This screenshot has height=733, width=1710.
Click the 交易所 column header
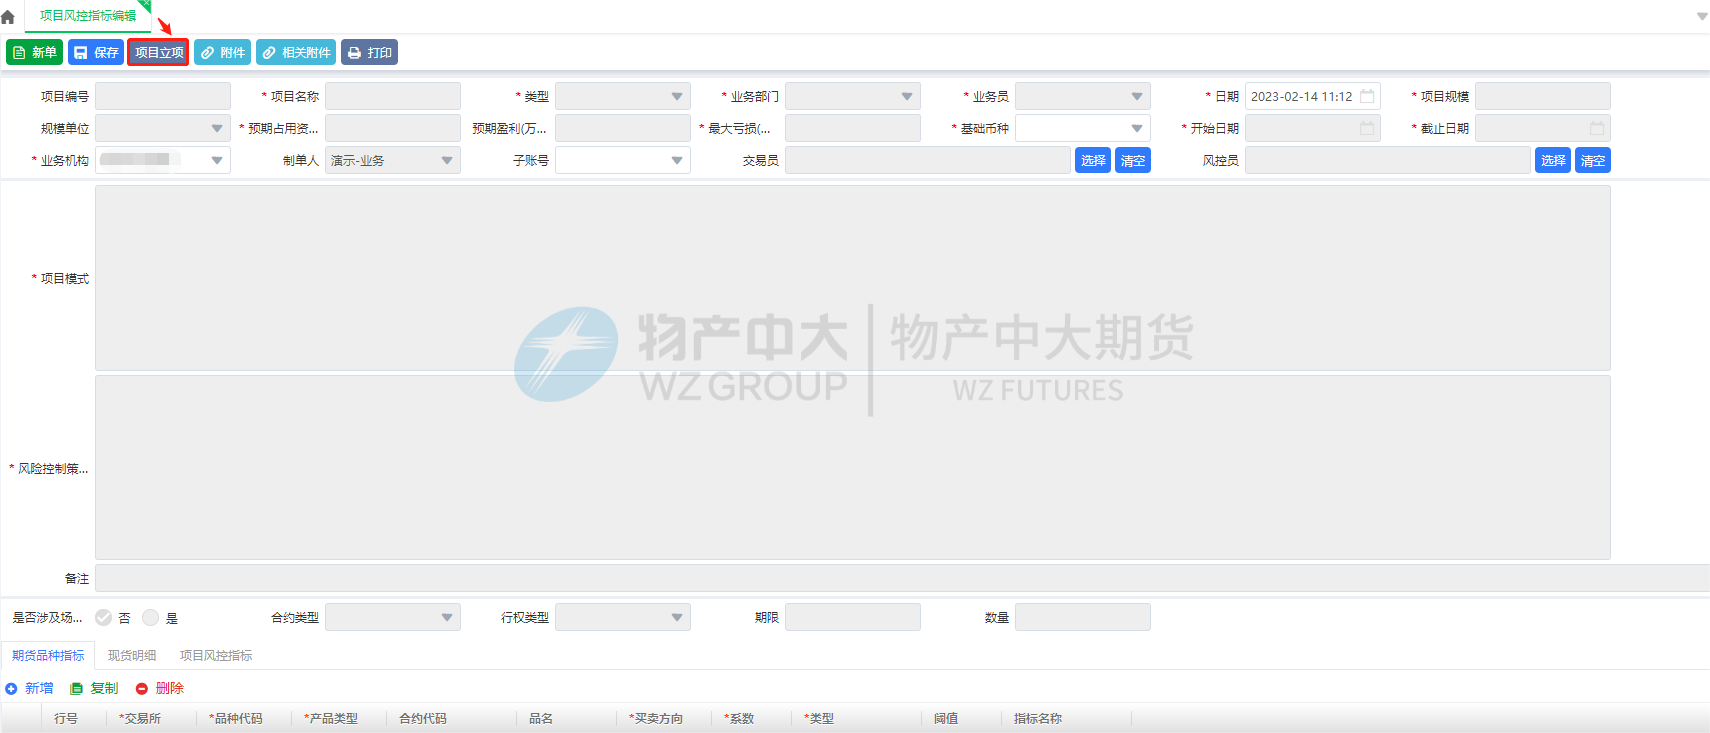(x=140, y=718)
